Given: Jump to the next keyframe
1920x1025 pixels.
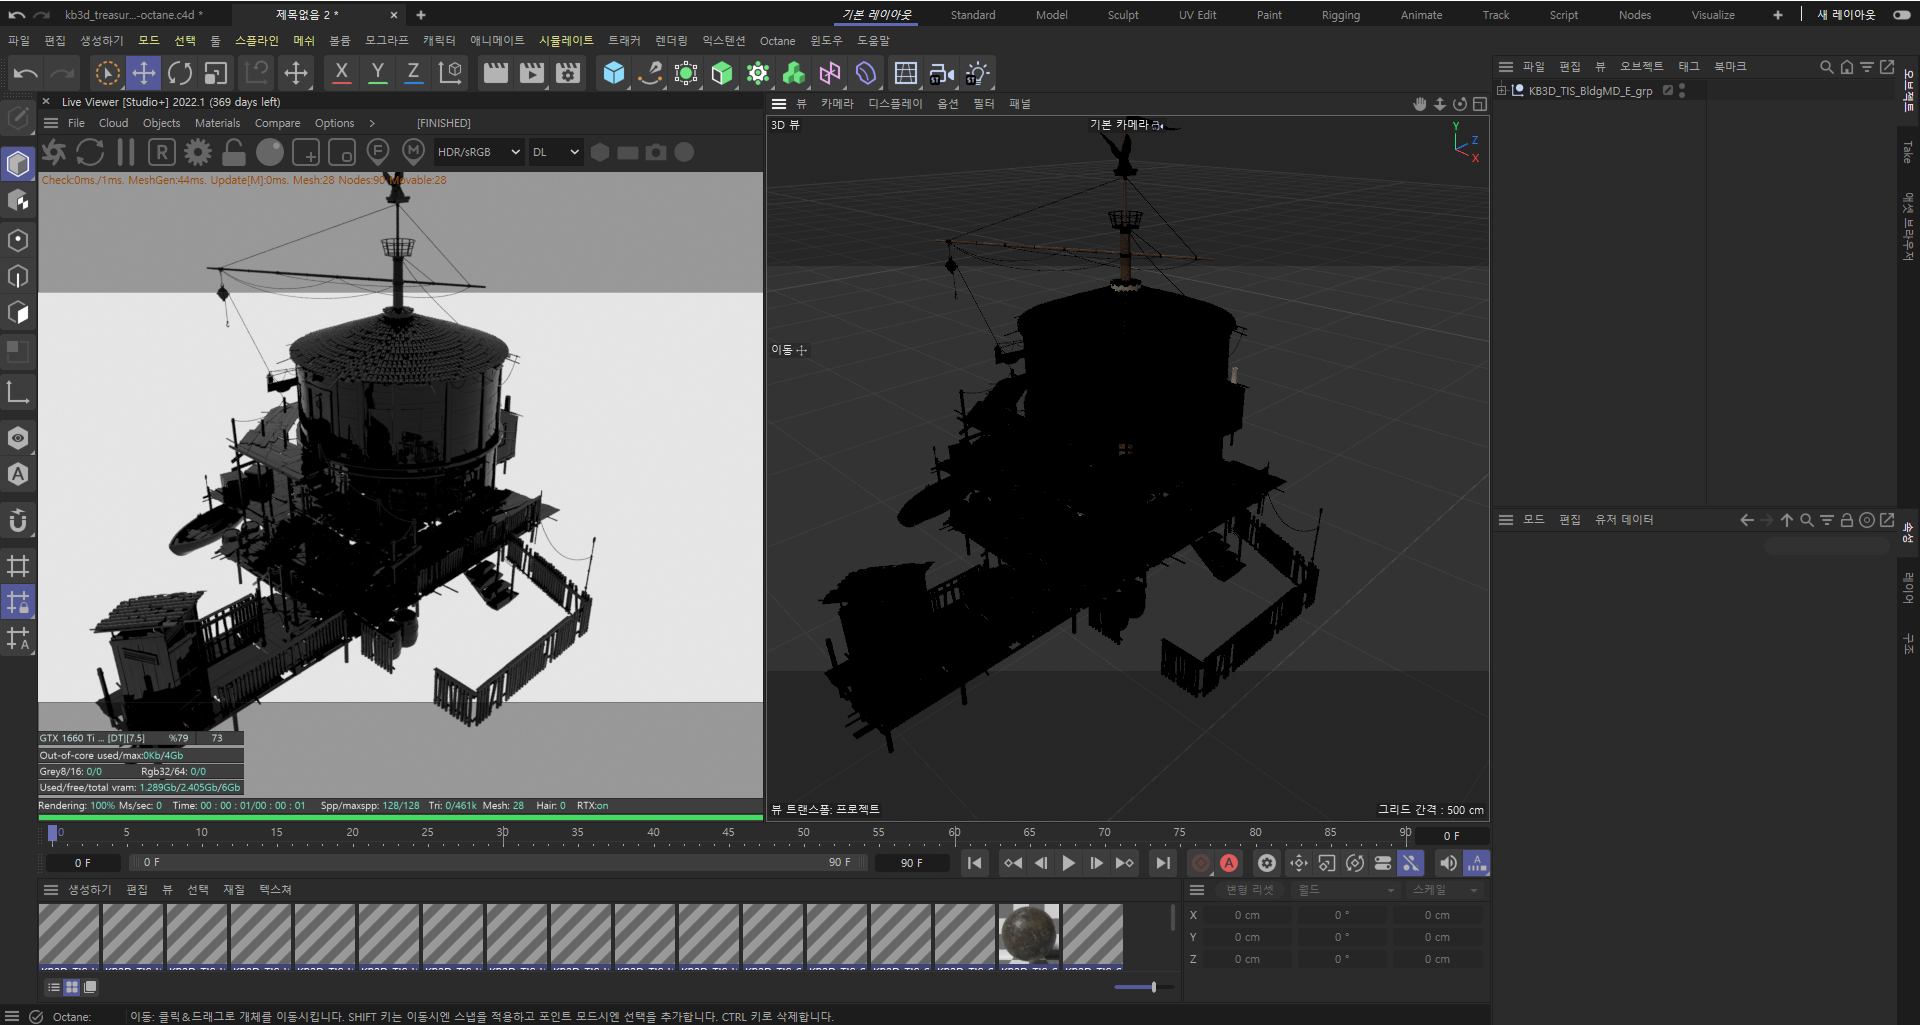Looking at the screenshot, I should pos(1125,863).
